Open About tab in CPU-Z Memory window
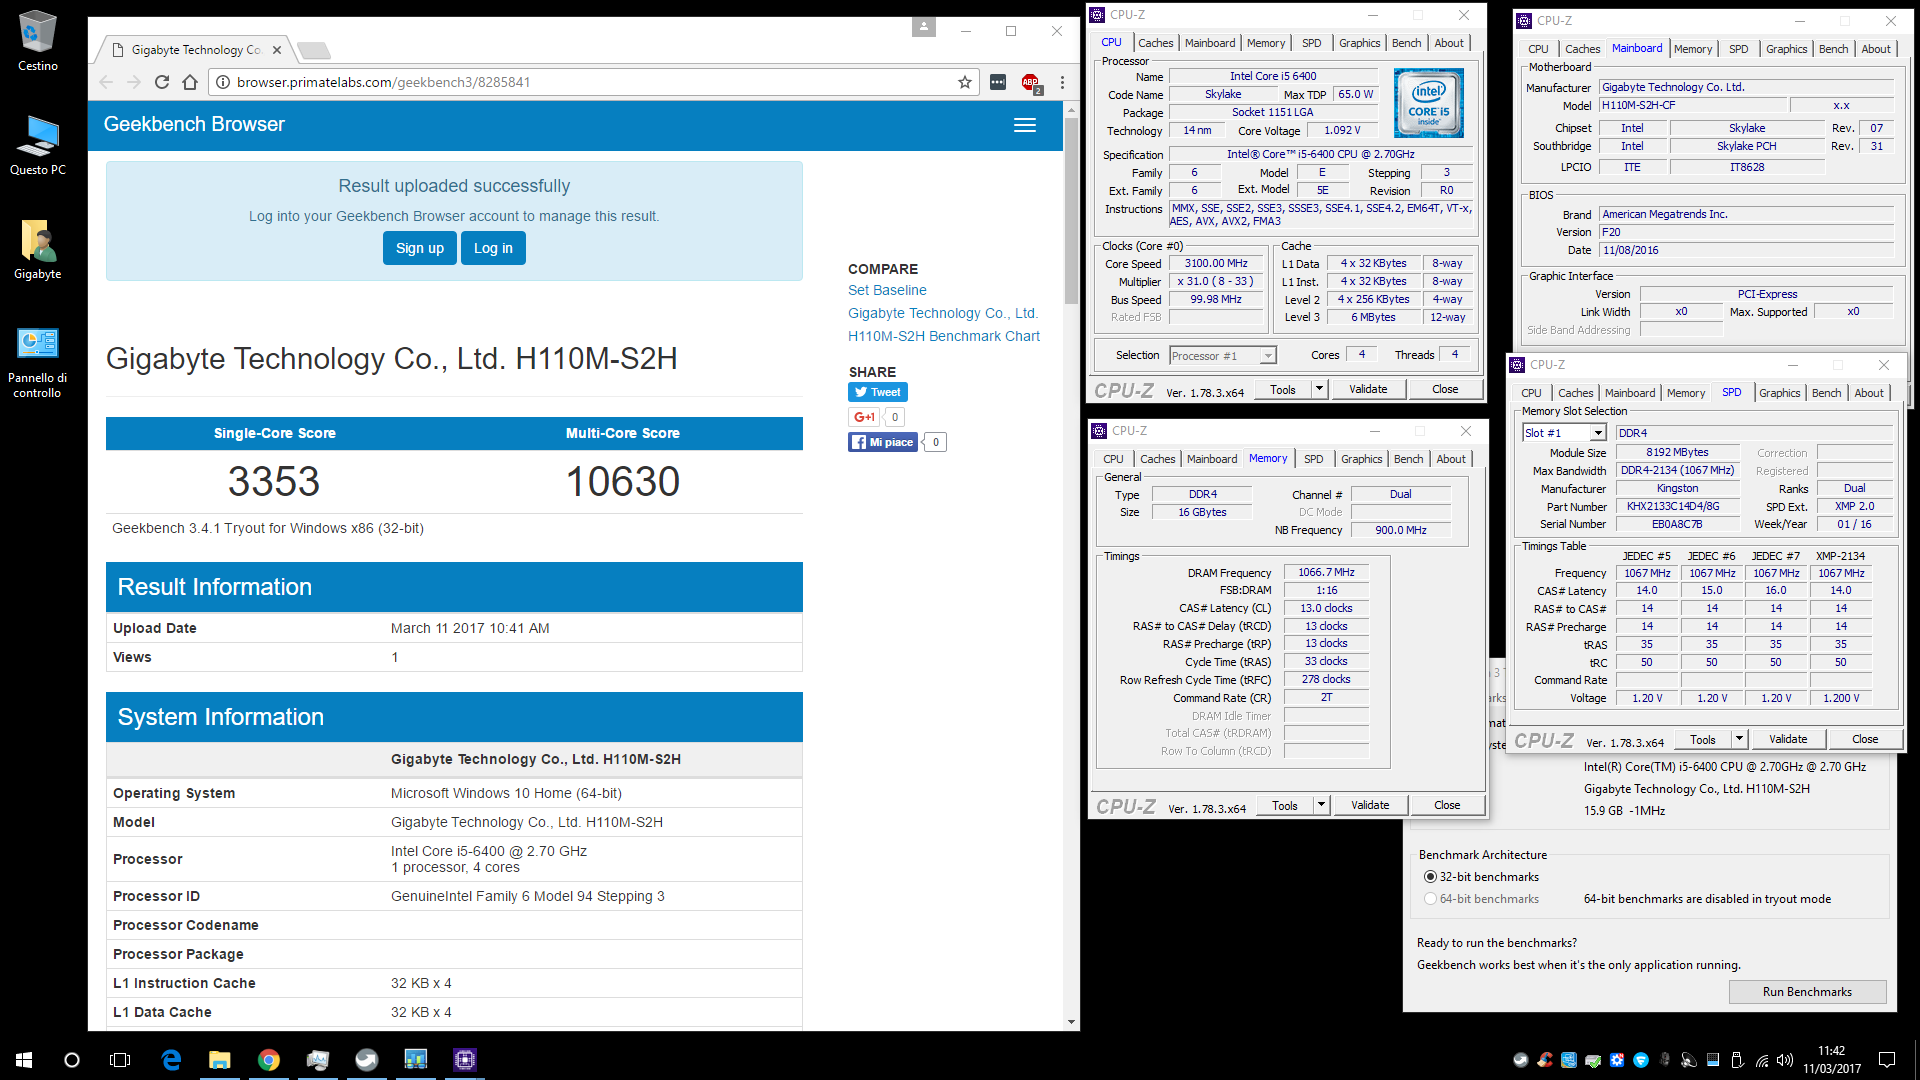 pyautogui.click(x=1451, y=459)
